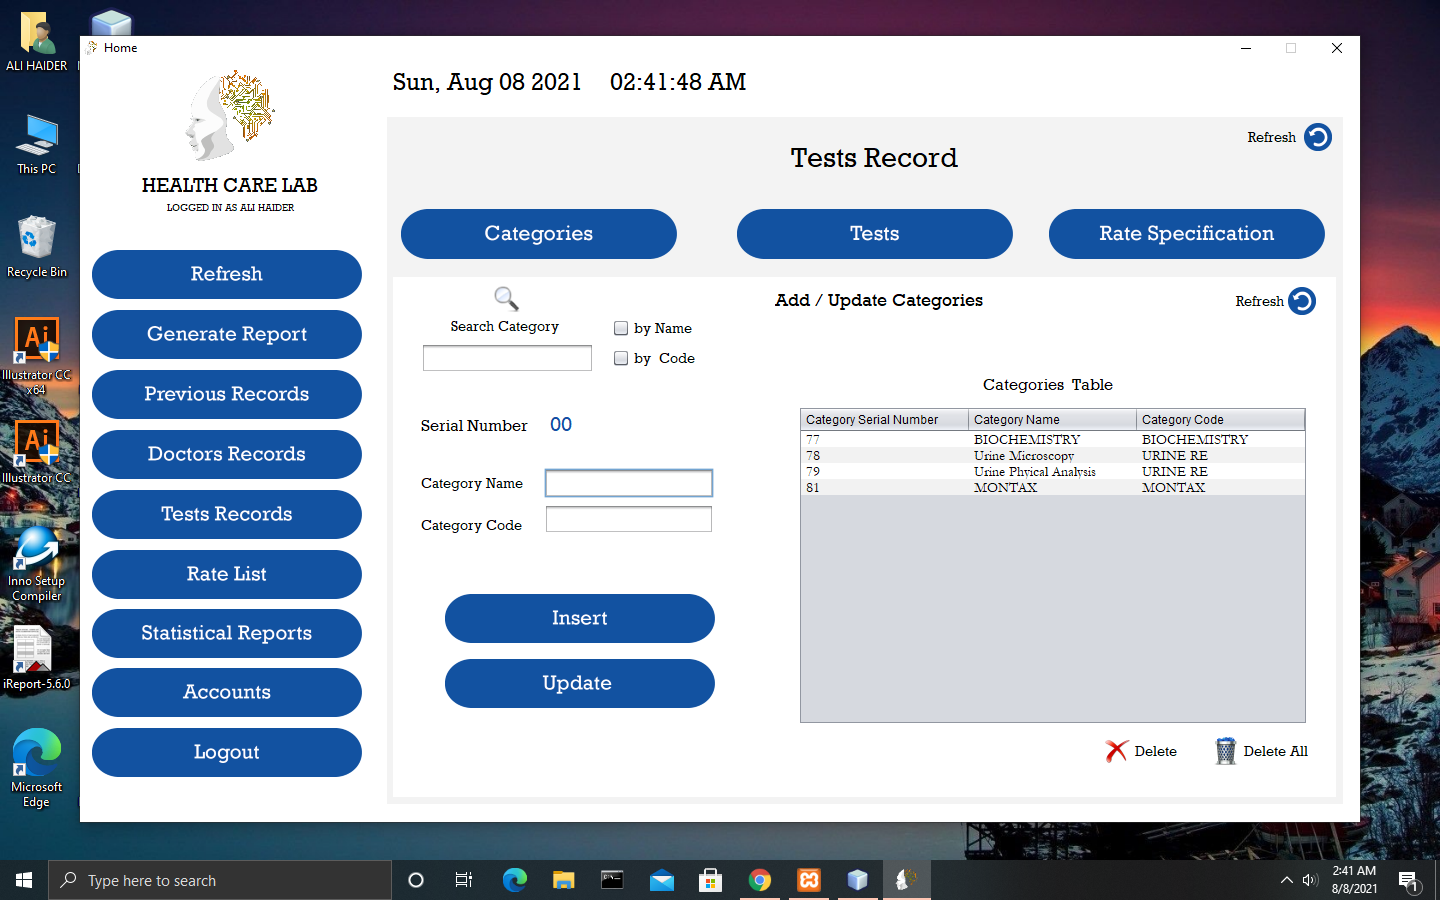Open Doctors Records from the sidebar
Screen dimensions: 1440x900
[x=226, y=454]
